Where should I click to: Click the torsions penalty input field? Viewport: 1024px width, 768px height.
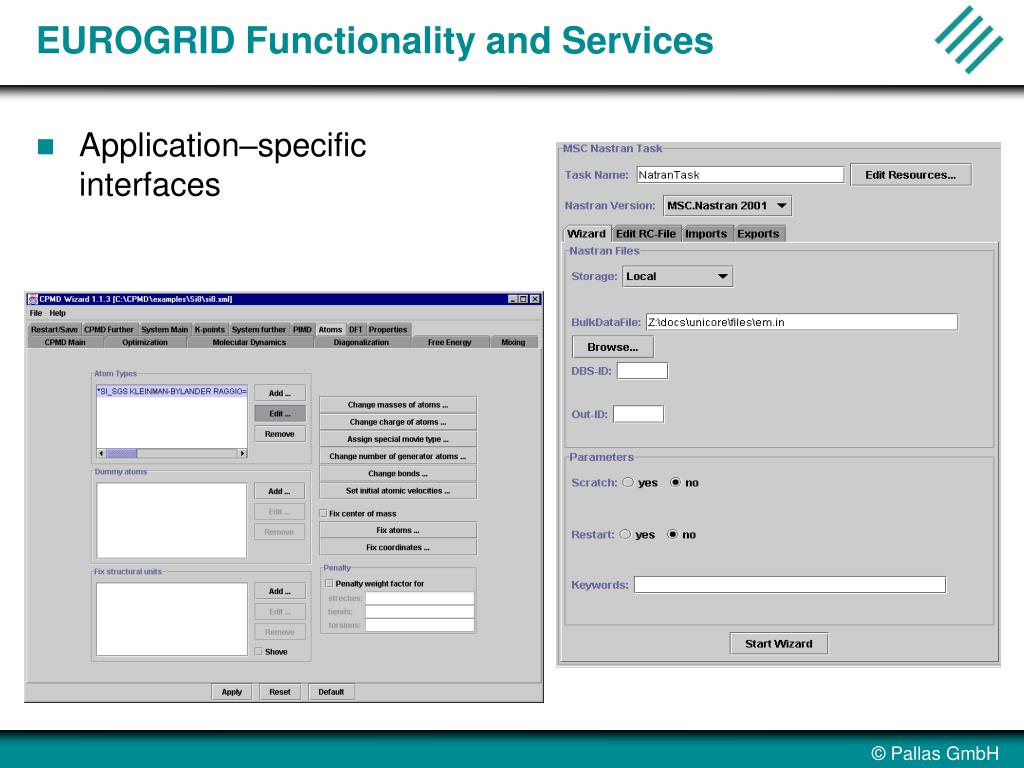click(419, 625)
